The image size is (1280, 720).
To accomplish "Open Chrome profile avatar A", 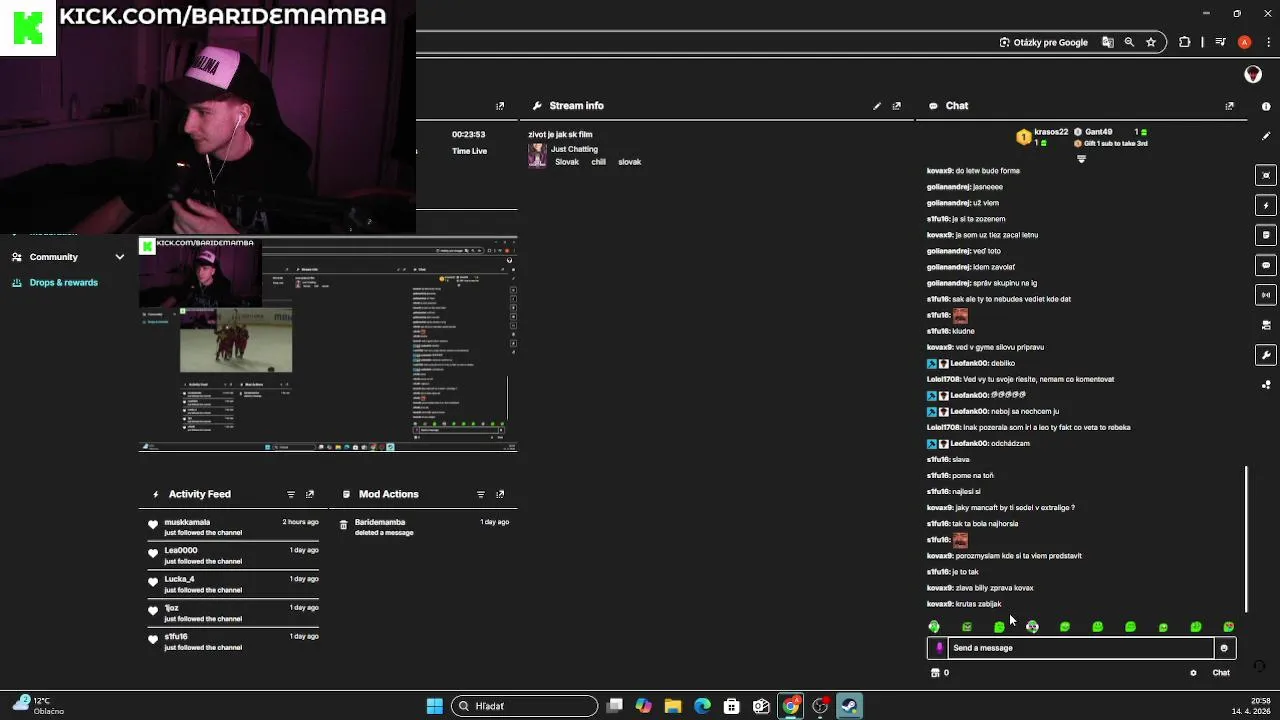I will pos(1244,42).
